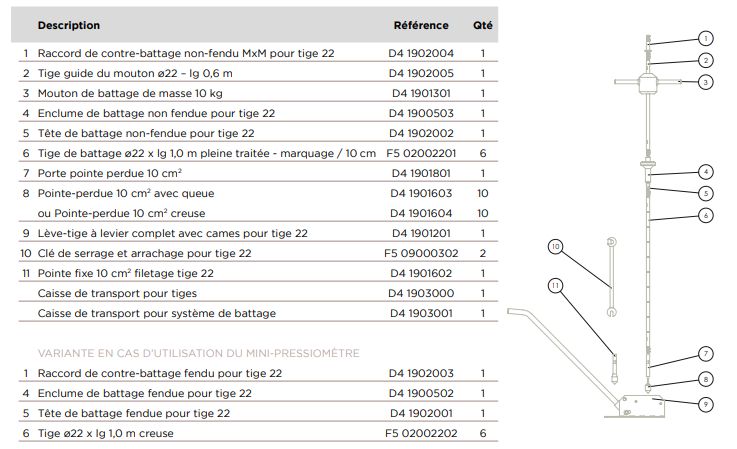Select callout circle 9 near the base

click(705, 403)
